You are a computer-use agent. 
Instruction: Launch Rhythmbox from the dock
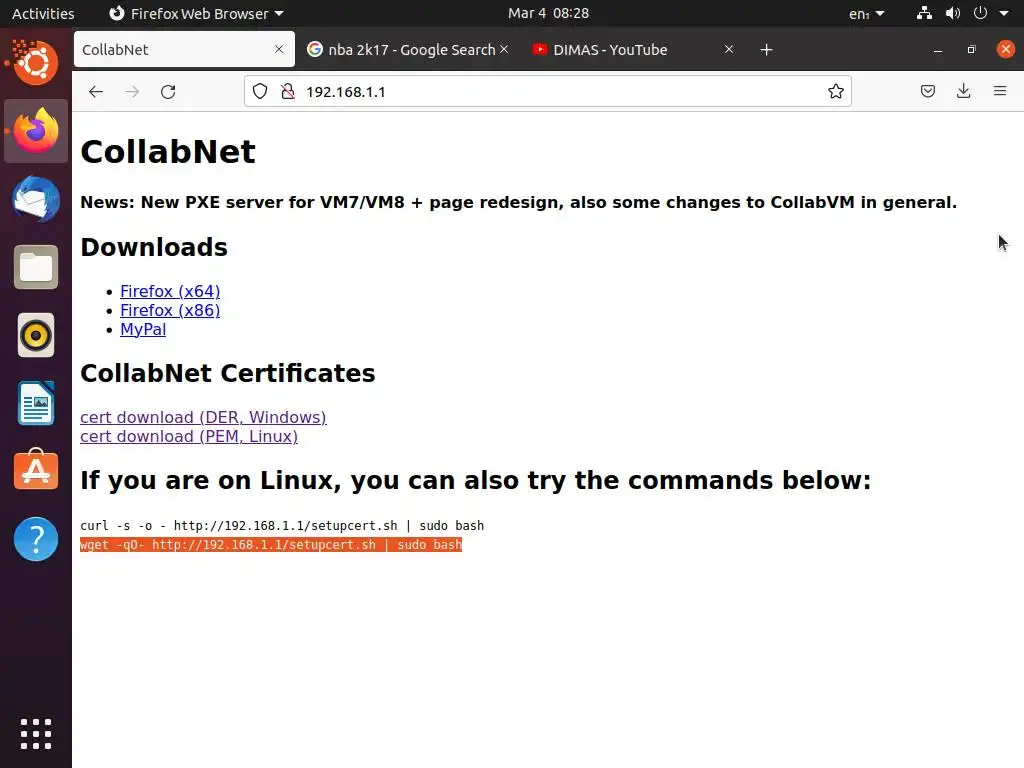(x=36, y=336)
